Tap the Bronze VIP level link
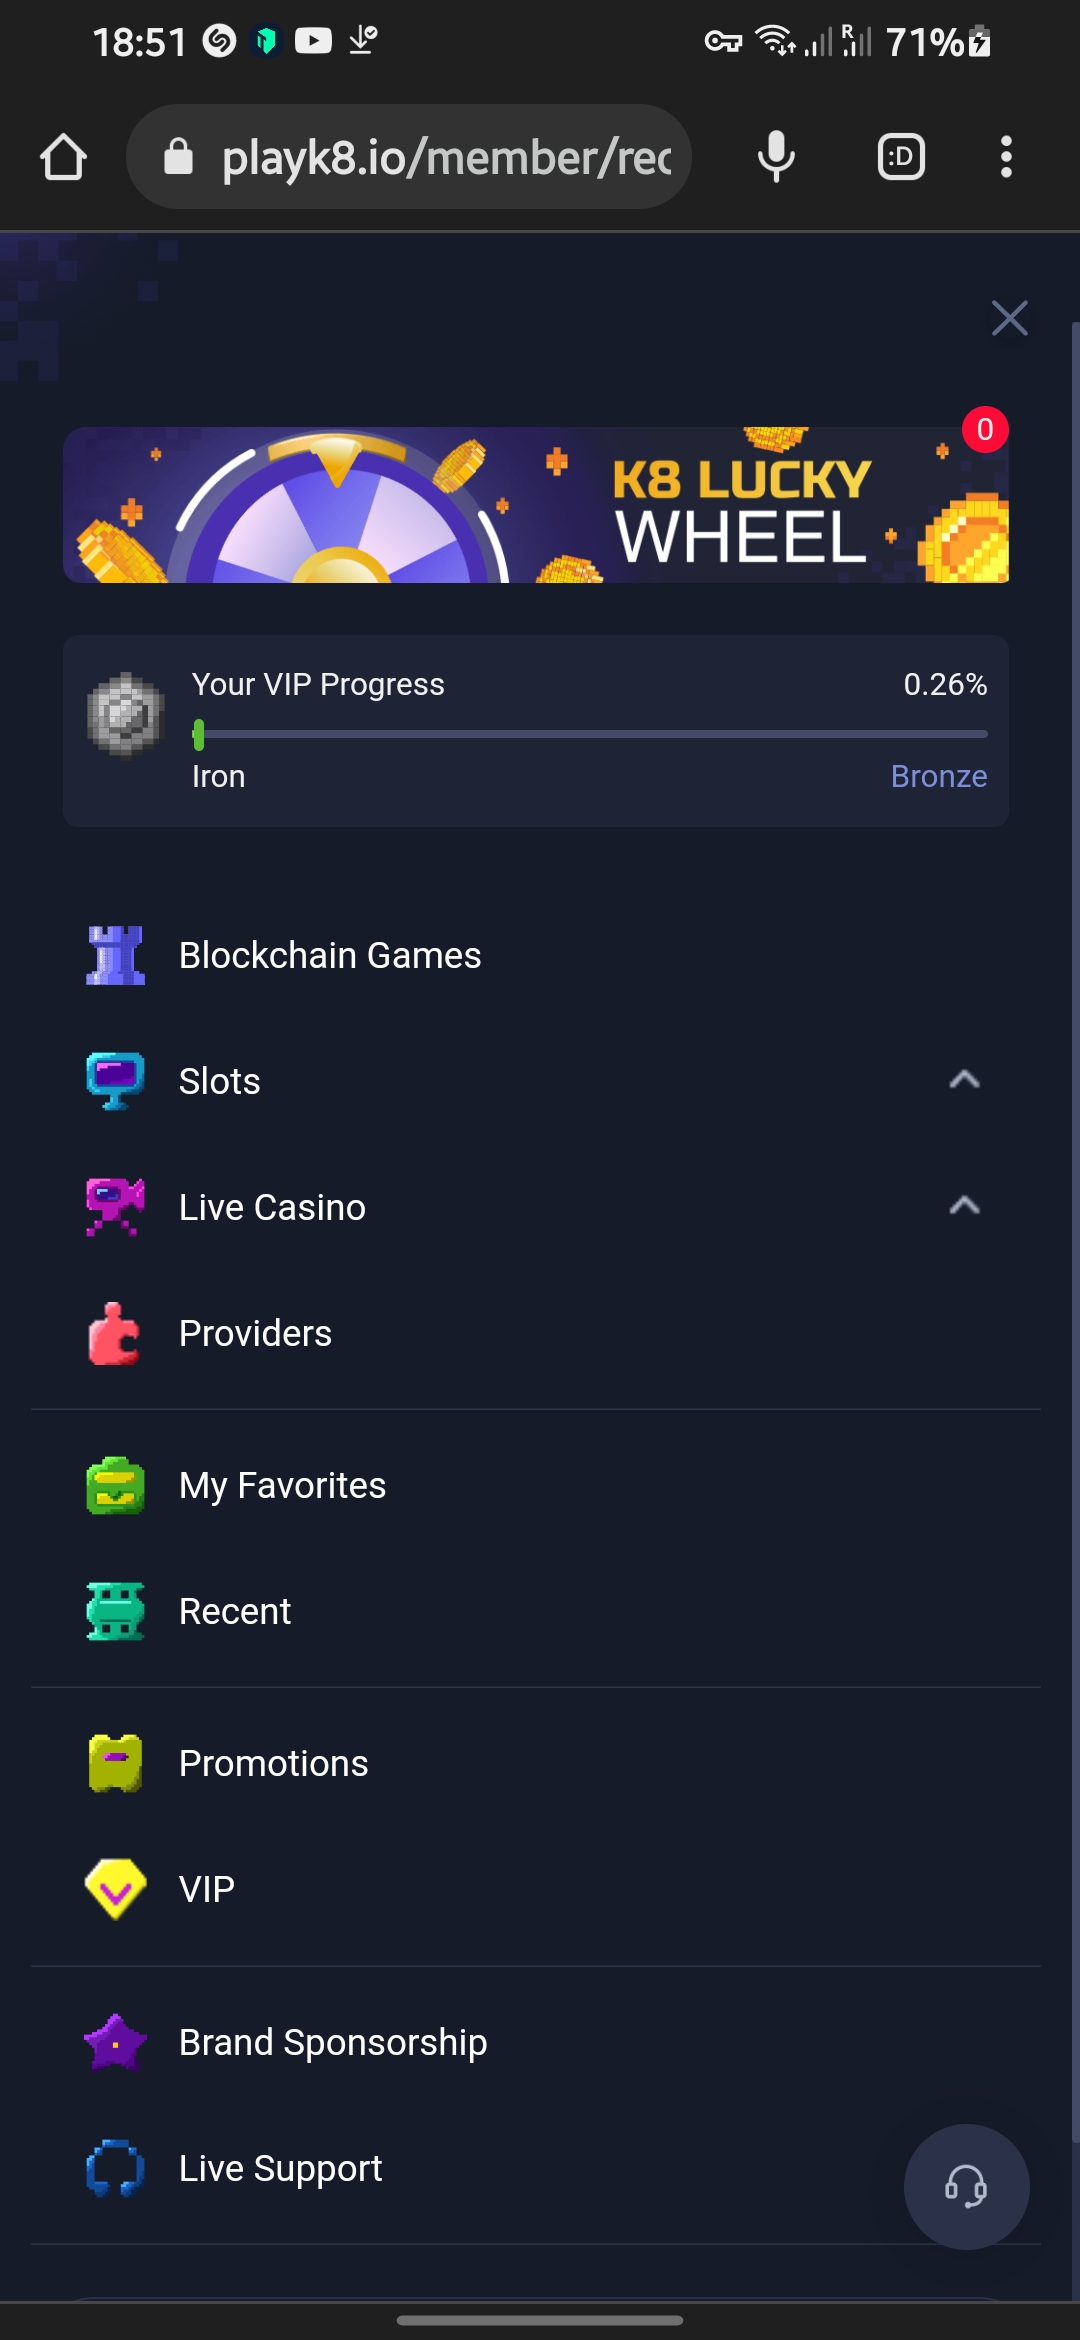Viewport: 1080px width, 2340px height. pyautogui.click(x=938, y=777)
